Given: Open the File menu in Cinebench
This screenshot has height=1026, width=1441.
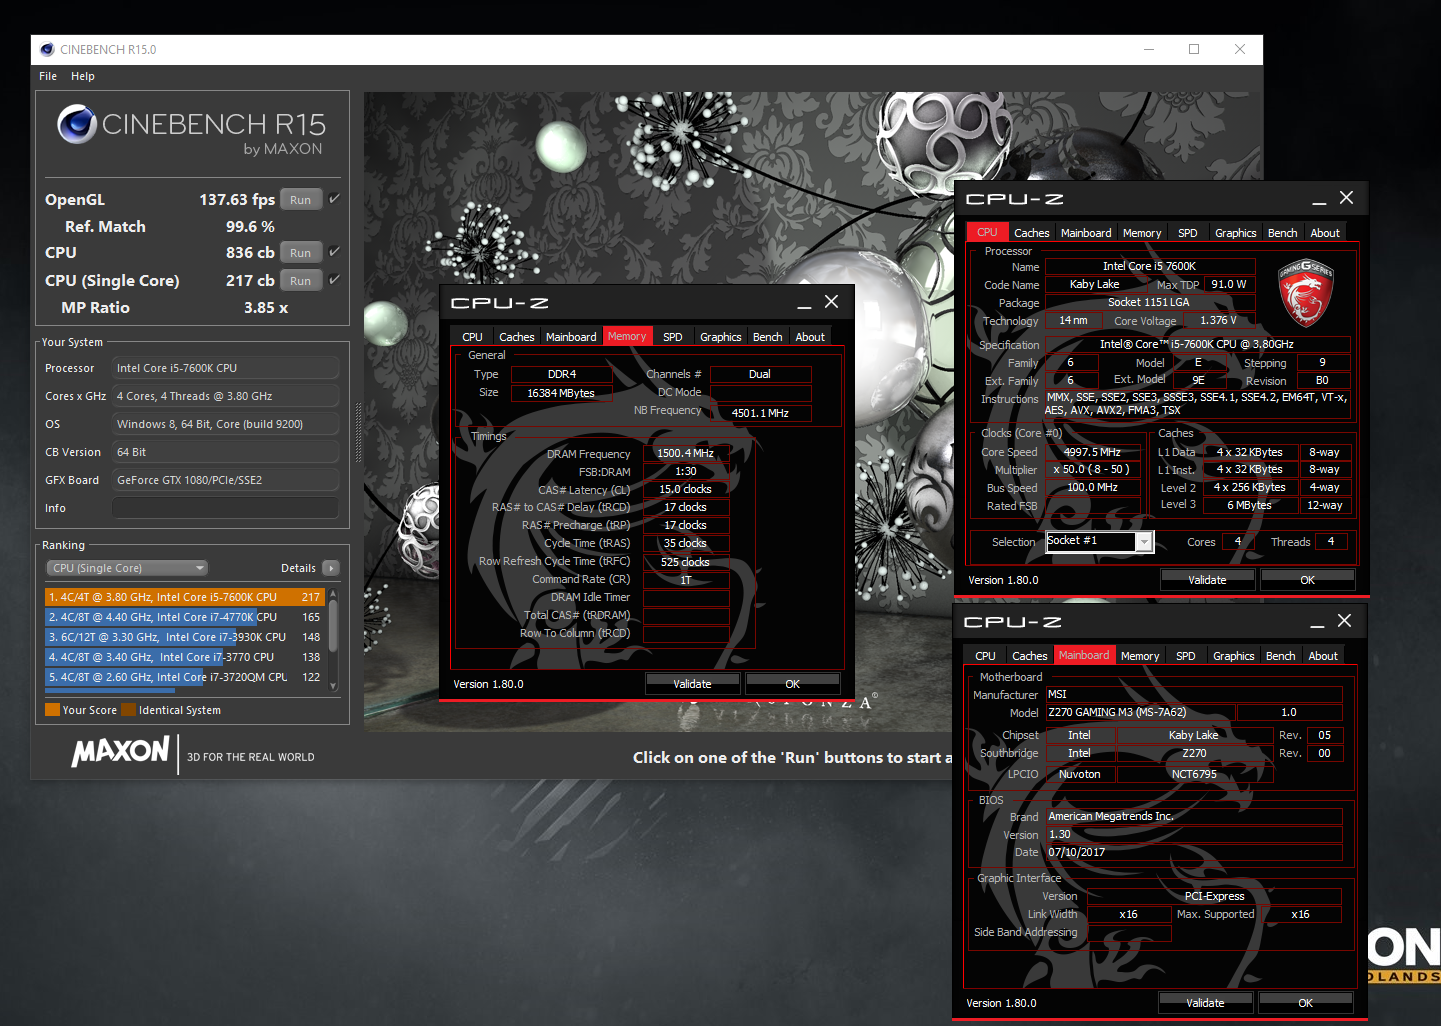Looking at the screenshot, I should click(48, 76).
